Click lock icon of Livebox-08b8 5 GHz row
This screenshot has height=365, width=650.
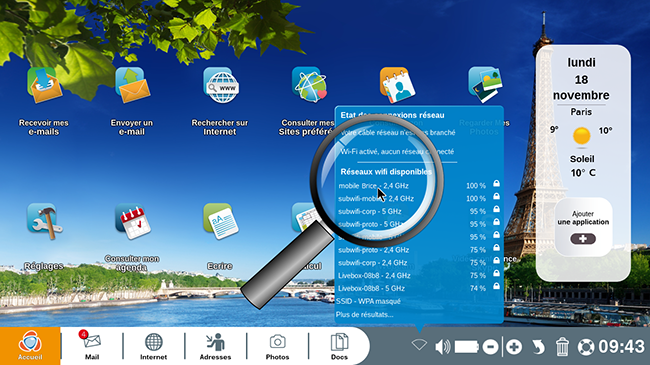click(496, 286)
